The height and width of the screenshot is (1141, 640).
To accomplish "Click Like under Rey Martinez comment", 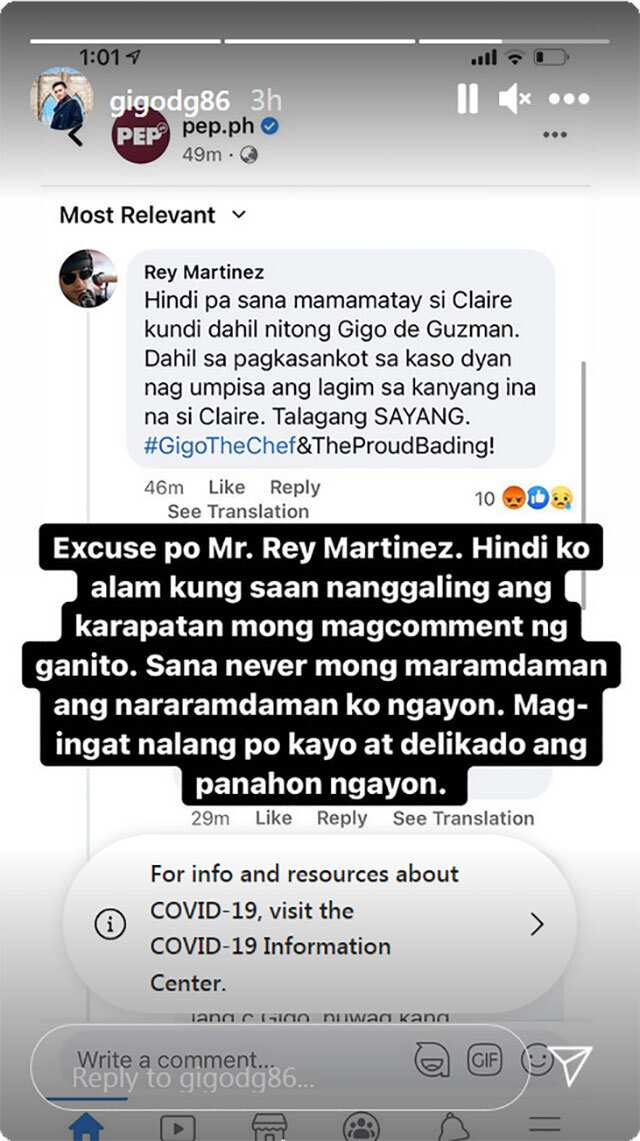I will point(226,488).
